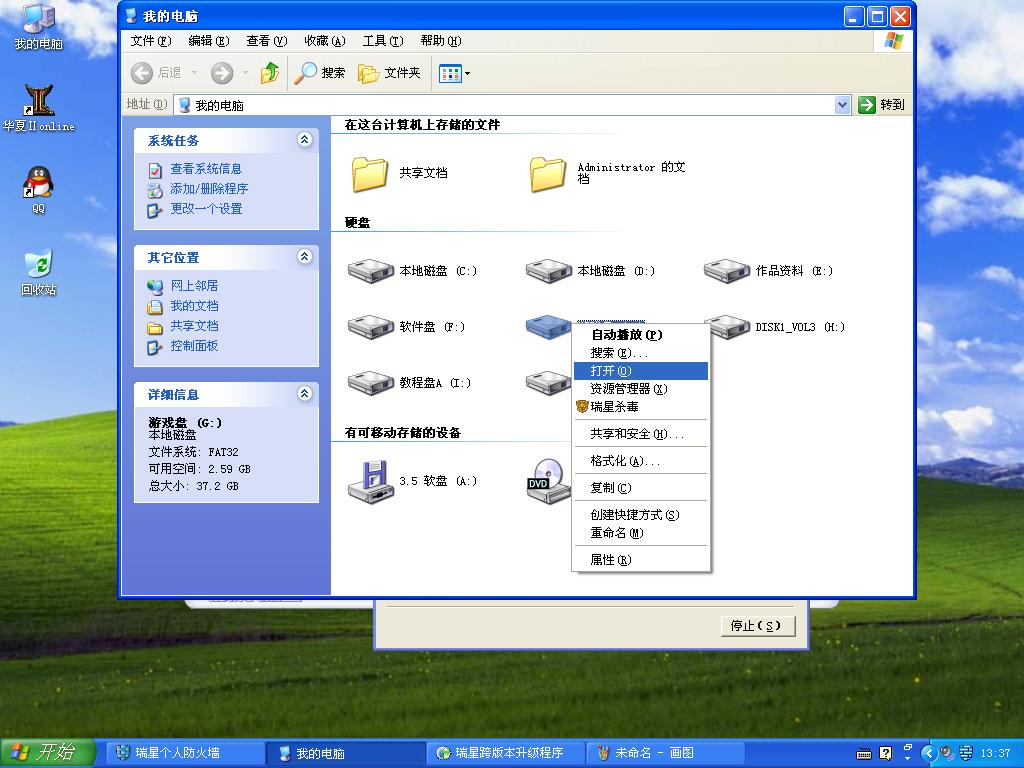Image resolution: width=1024 pixels, height=768 pixels.
Task: Choose 搜索(E)... in context menu
Action: pyautogui.click(x=640, y=353)
